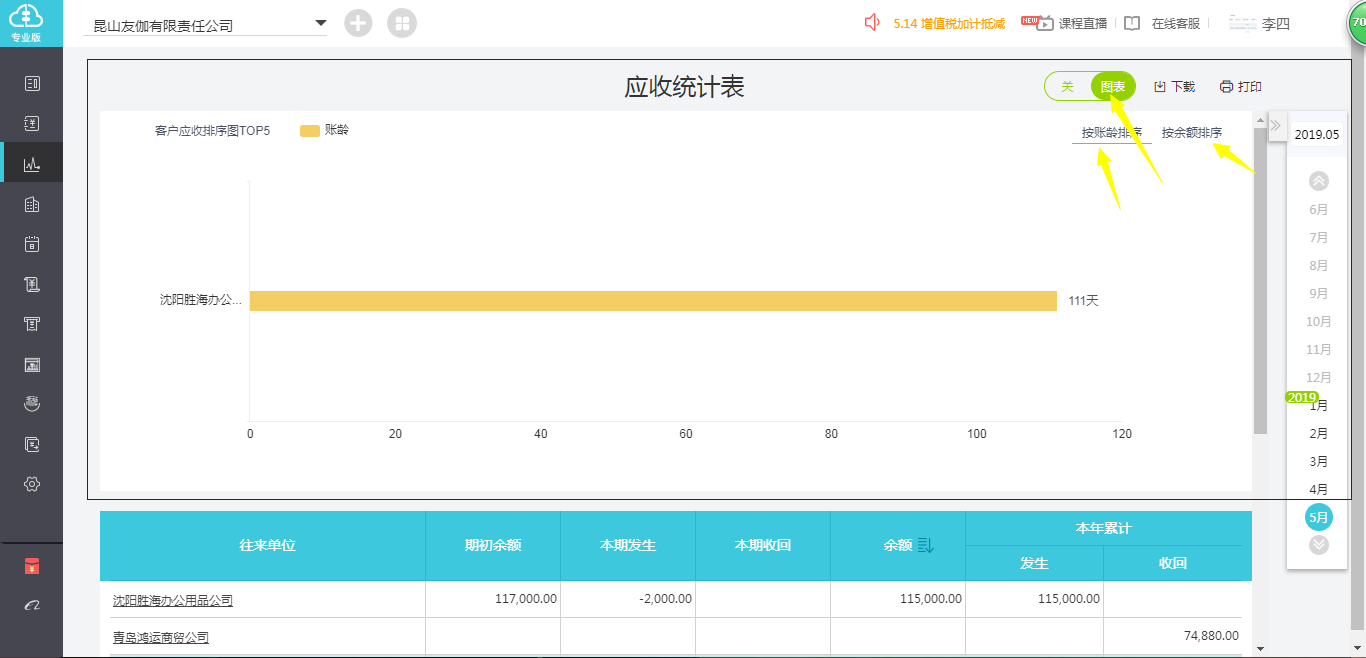
Task: Open the settings gear icon in sidebar
Action: click(x=32, y=484)
